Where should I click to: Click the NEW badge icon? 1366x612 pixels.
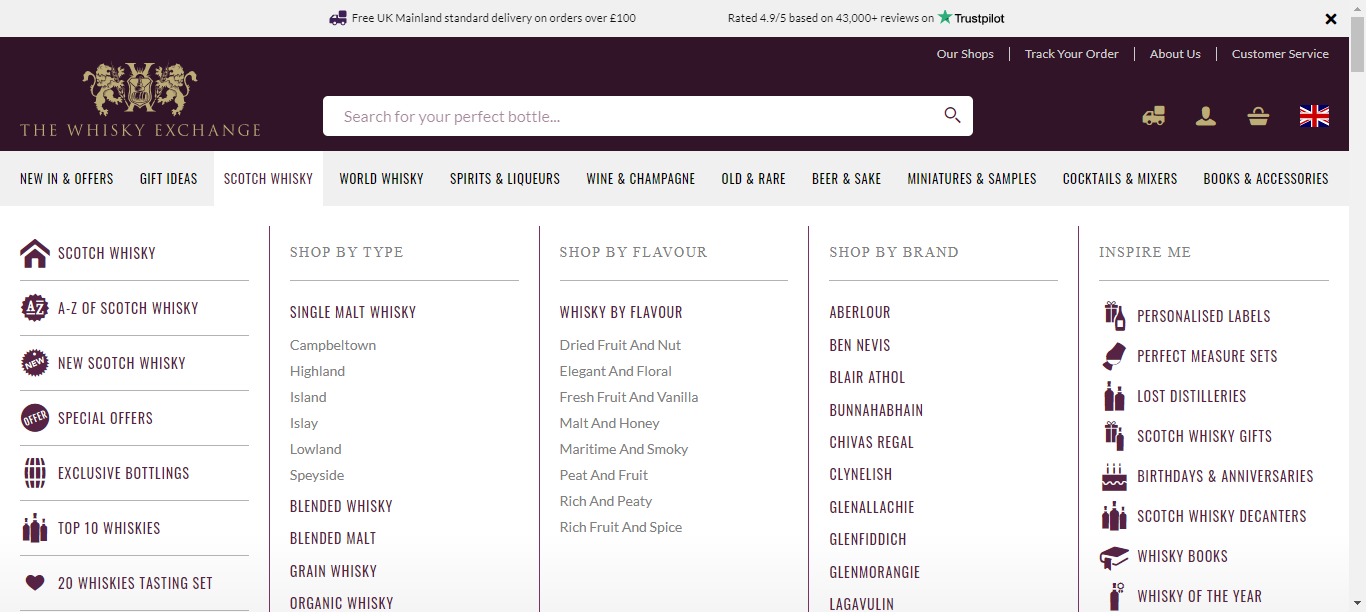(35, 363)
